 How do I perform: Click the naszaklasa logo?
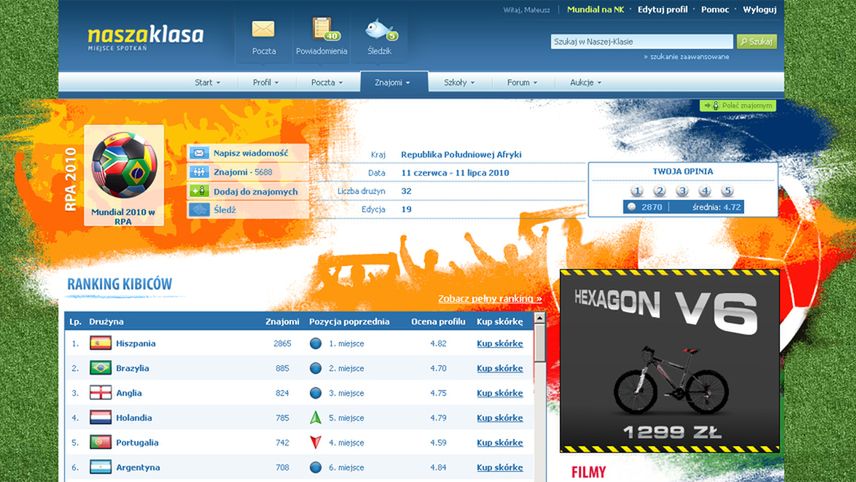146,37
